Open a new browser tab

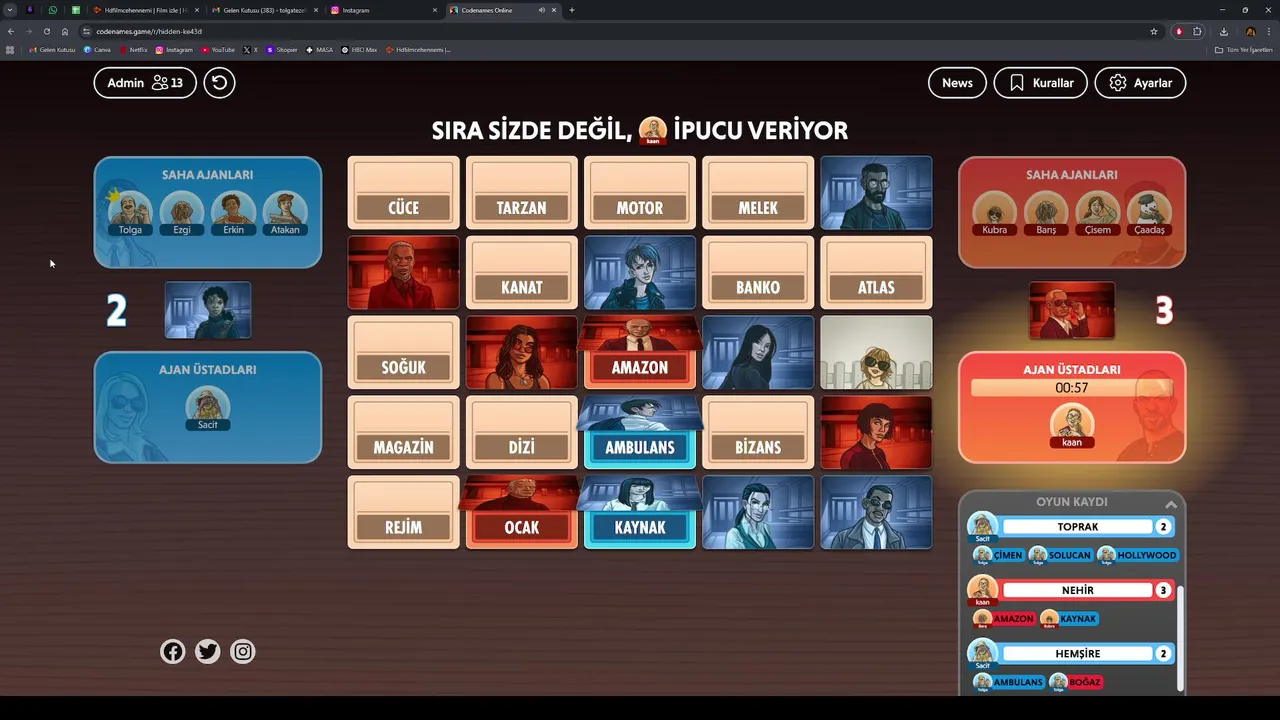572,10
